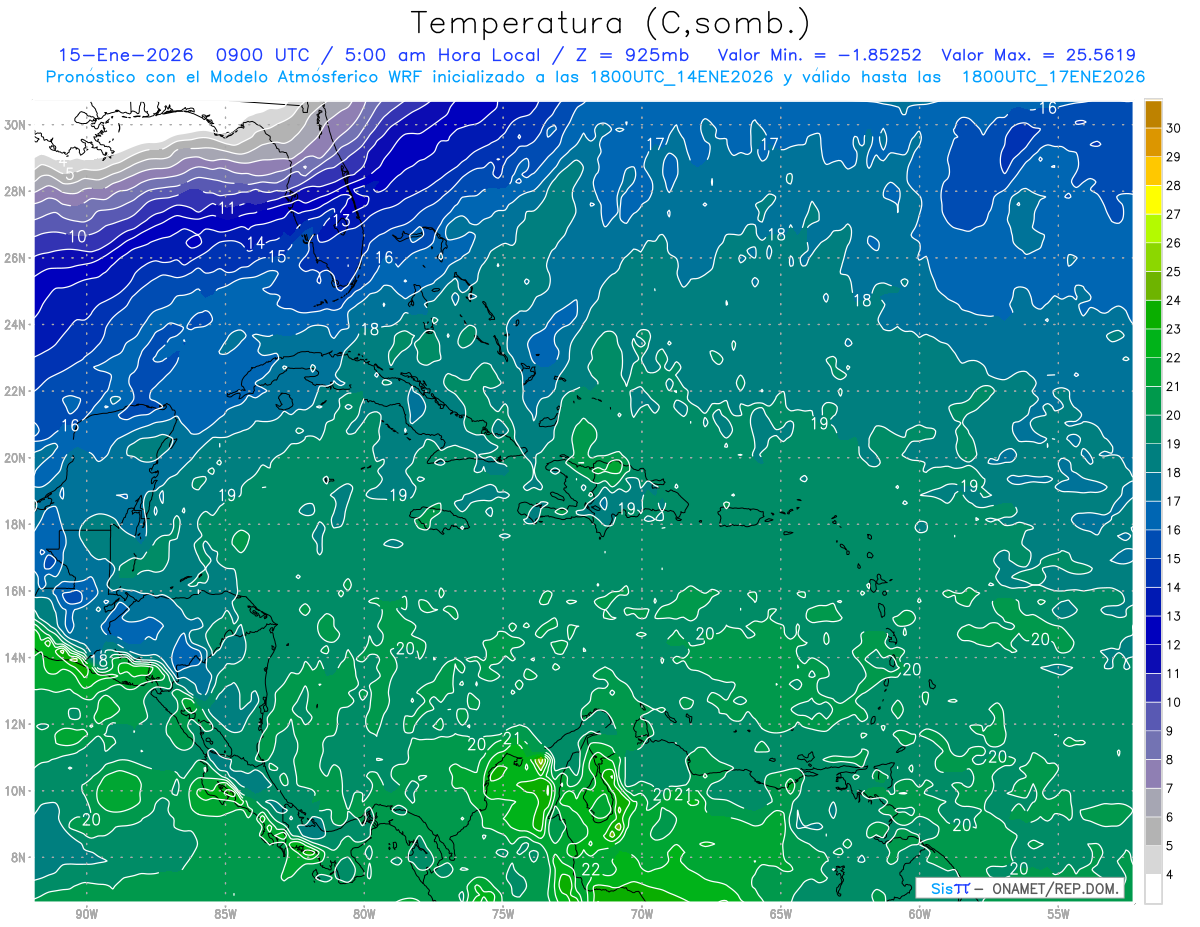Click the "80W" longitude axis label

(364, 913)
